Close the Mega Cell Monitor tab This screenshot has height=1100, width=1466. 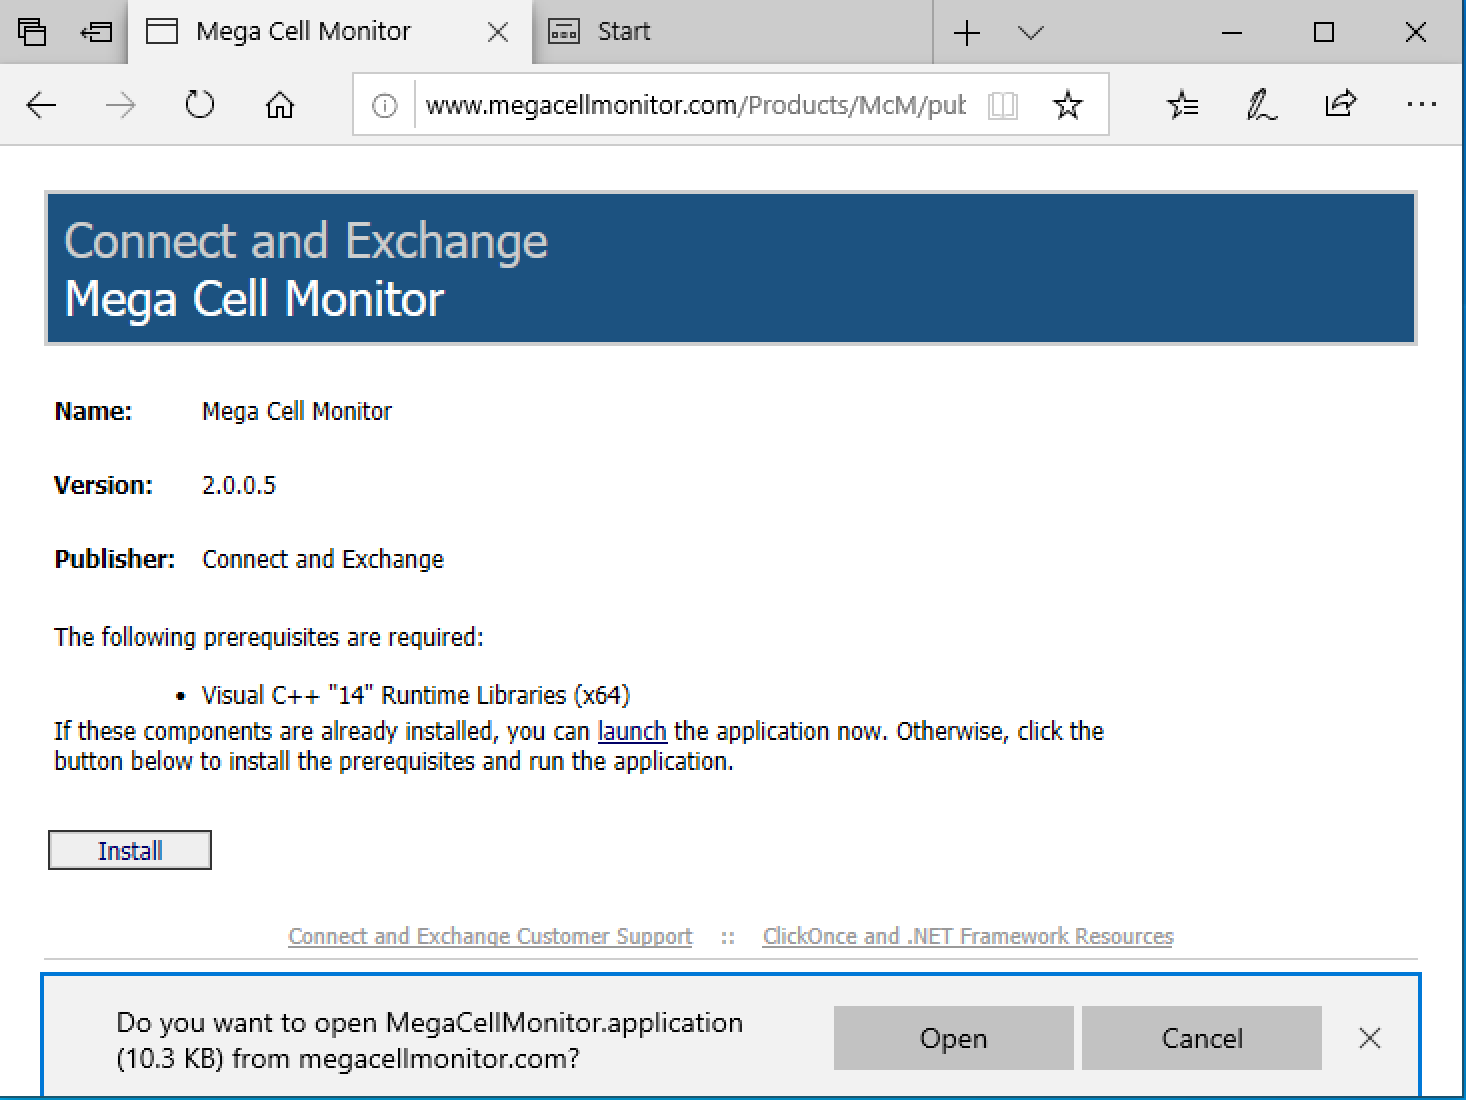497,32
